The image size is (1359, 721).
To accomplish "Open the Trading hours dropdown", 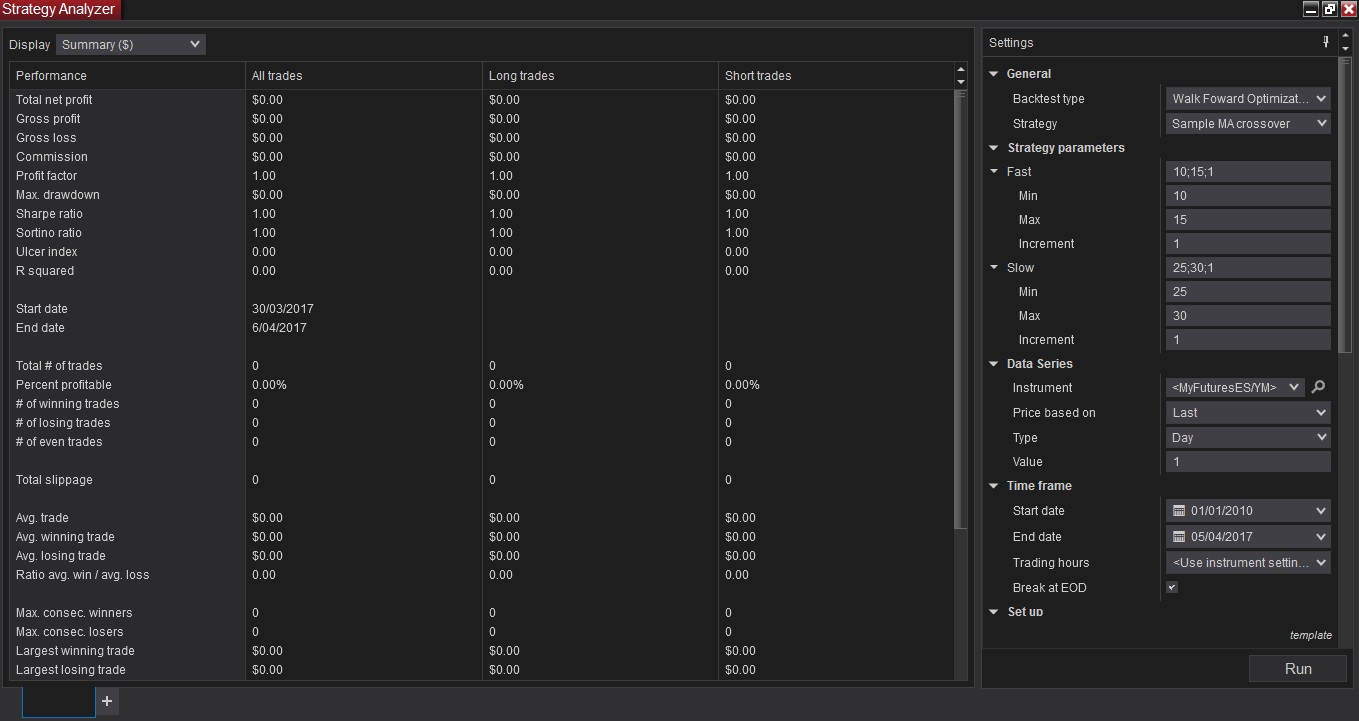I will click(1248, 563).
